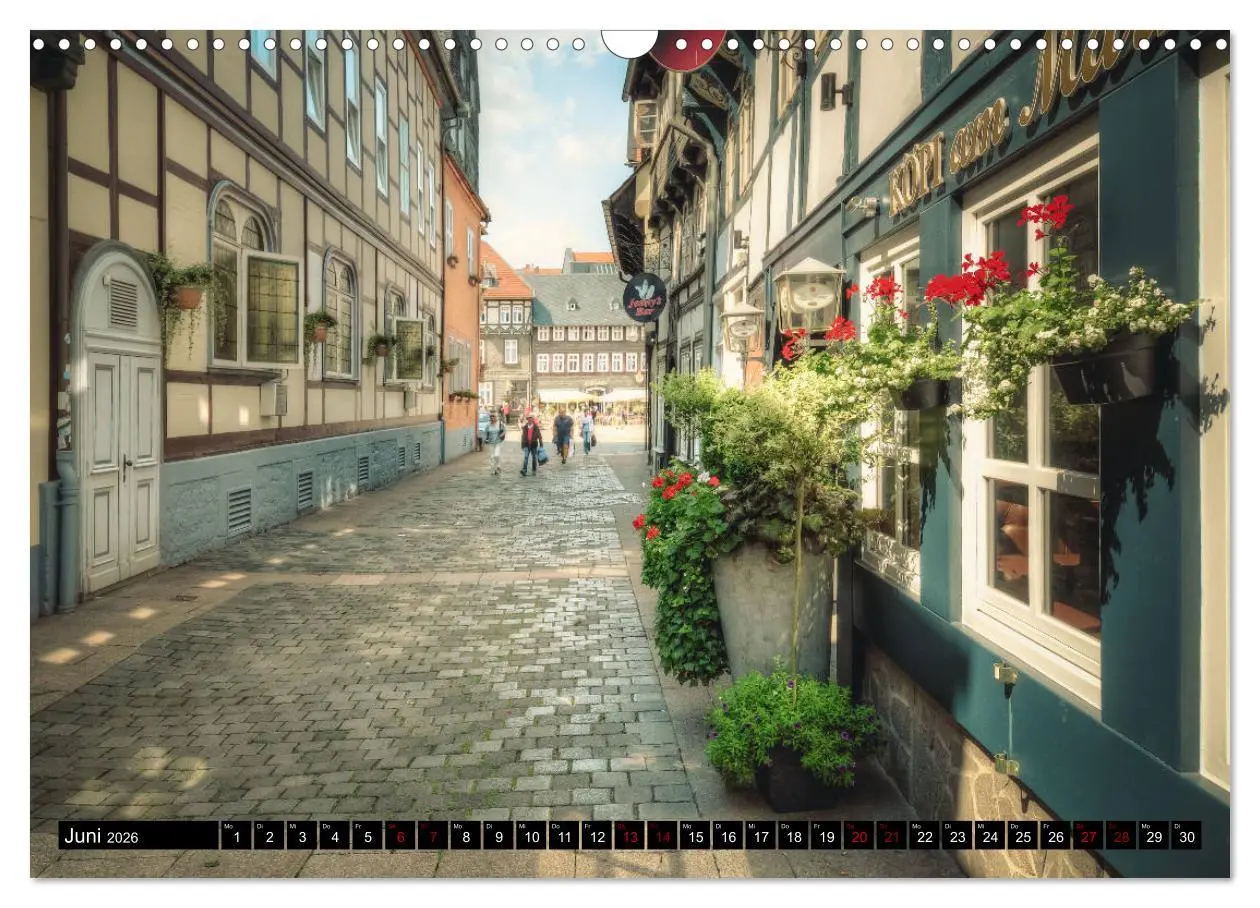Select red calendar day 13
Screen dimensions: 1260x908
pos(629,836)
